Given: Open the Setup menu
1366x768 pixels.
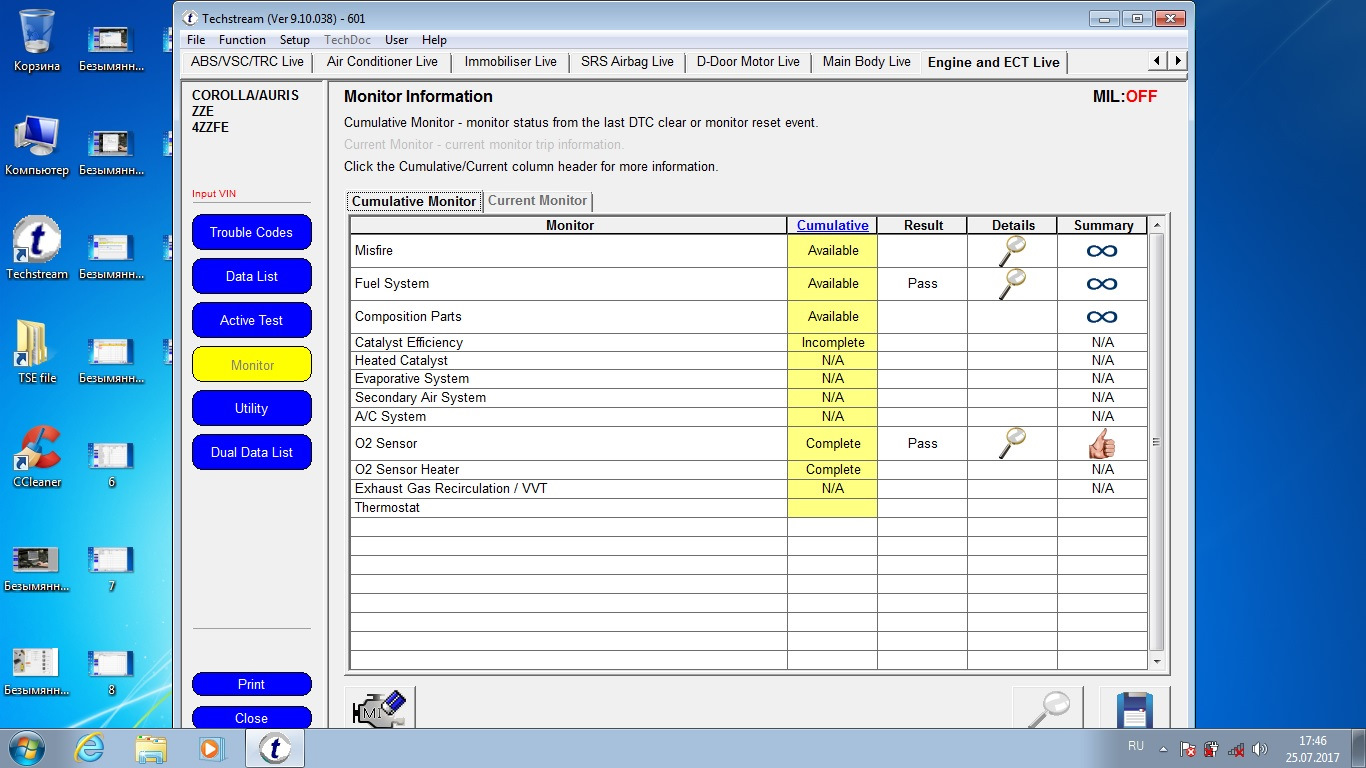Looking at the screenshot, I should point(294,40).
